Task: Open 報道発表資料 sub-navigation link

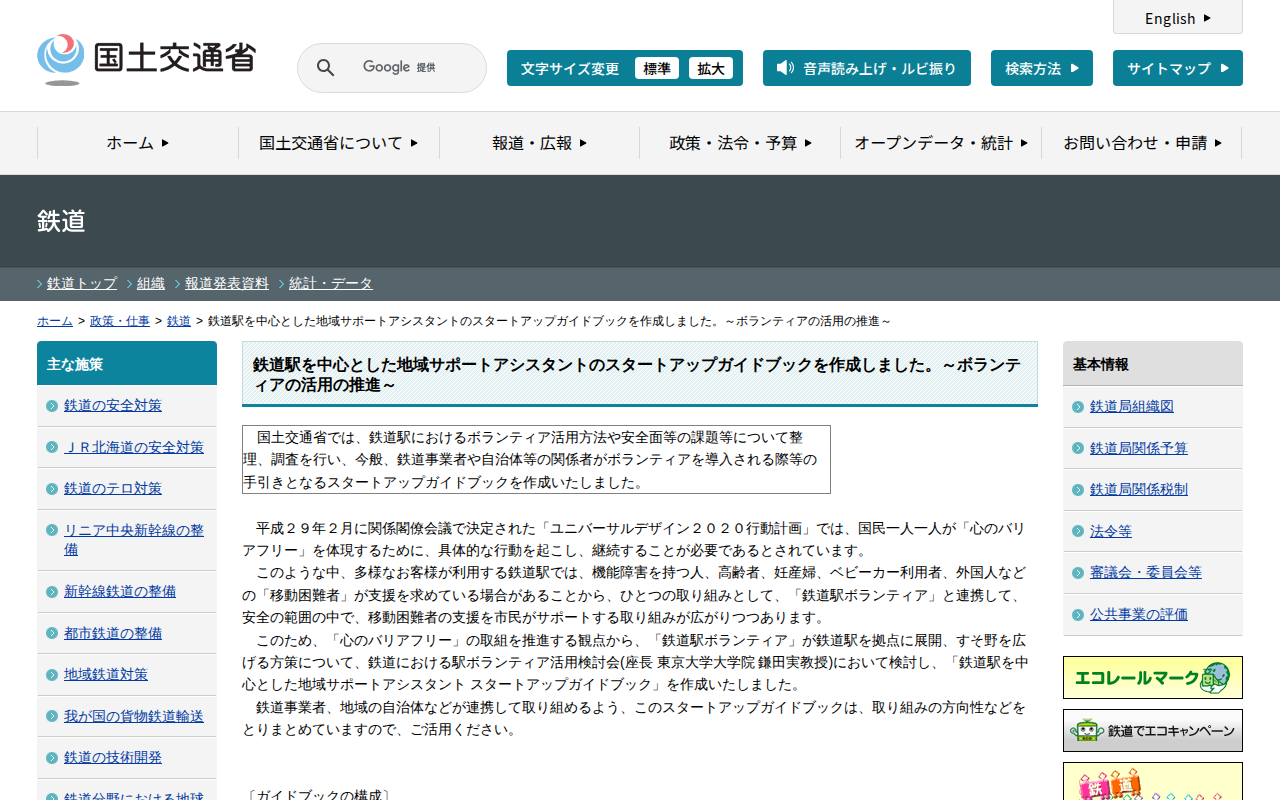Action: (227, 284)
